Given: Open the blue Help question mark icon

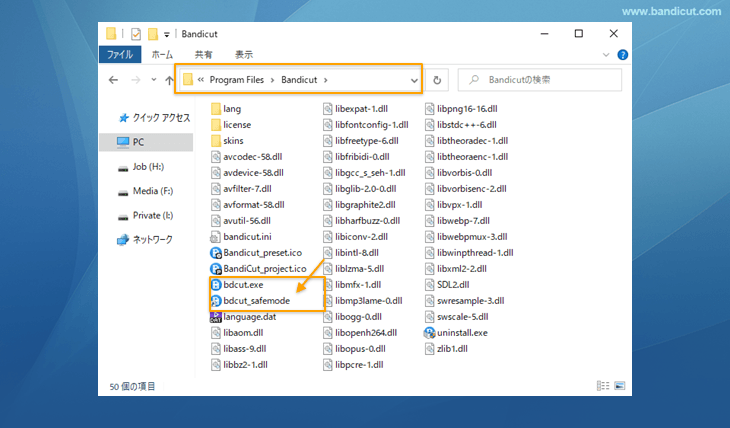Looking at the screenshot, I should tap(623, 55).
